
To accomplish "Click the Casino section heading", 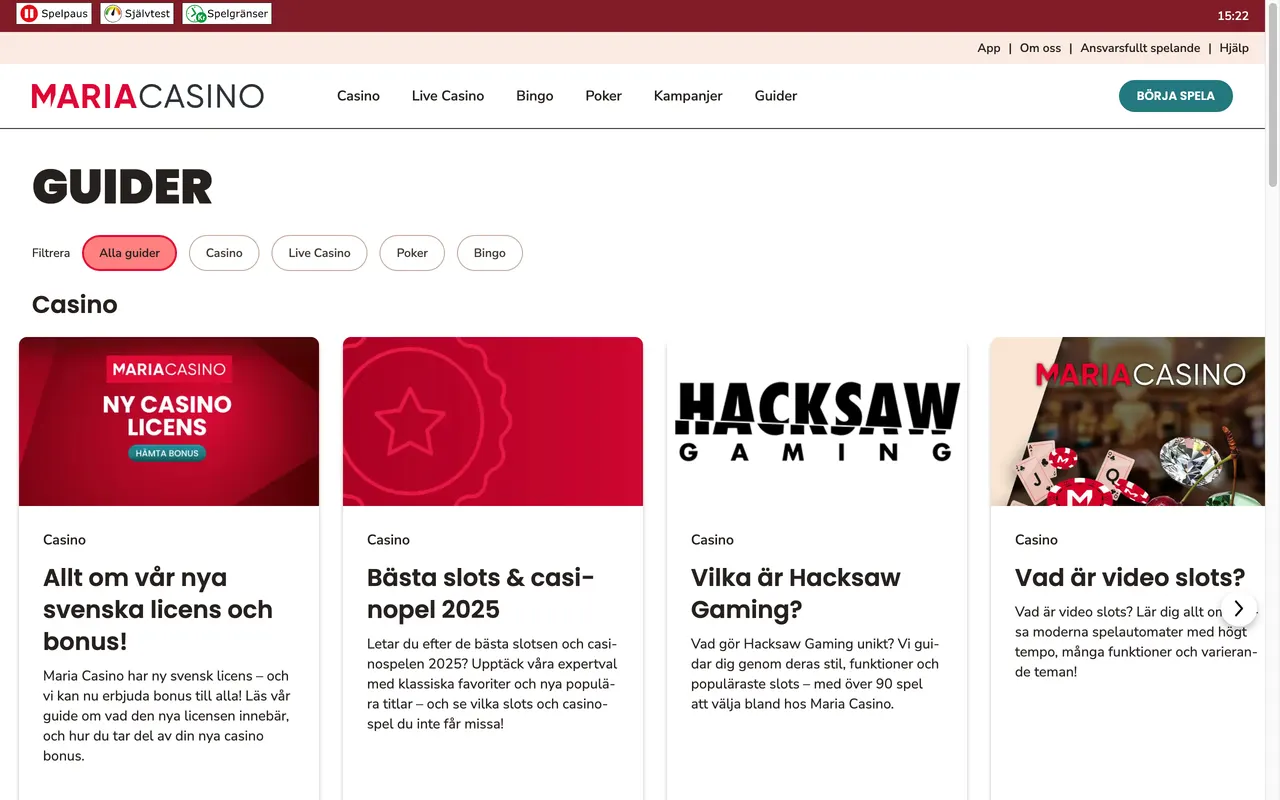I will (x=75, y=304).
